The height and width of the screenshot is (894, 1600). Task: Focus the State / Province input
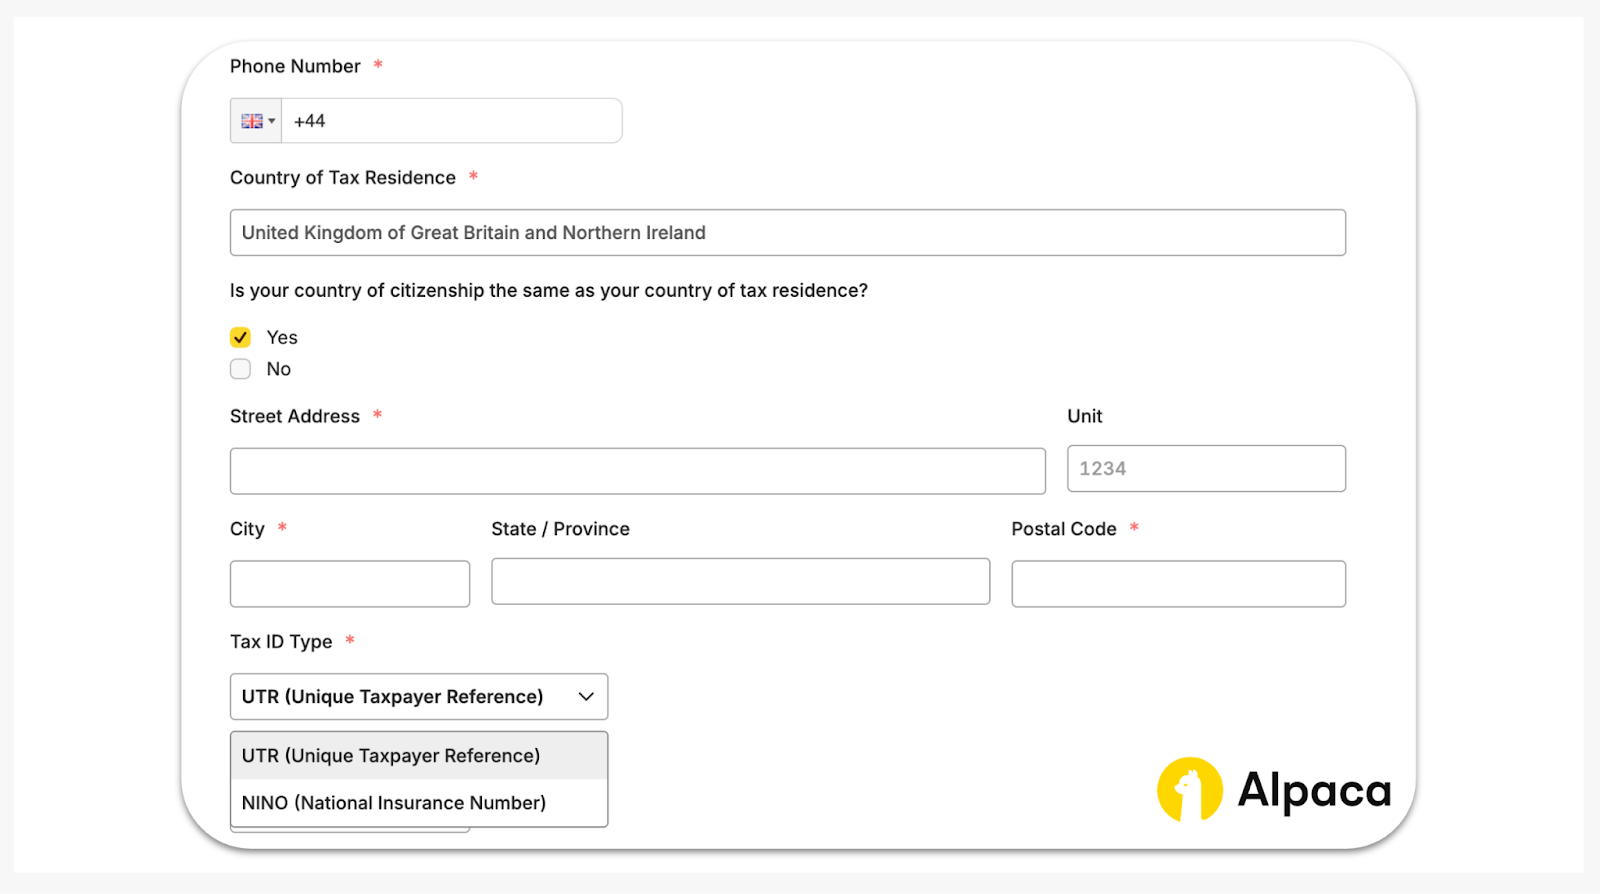[x=740, y=582]
